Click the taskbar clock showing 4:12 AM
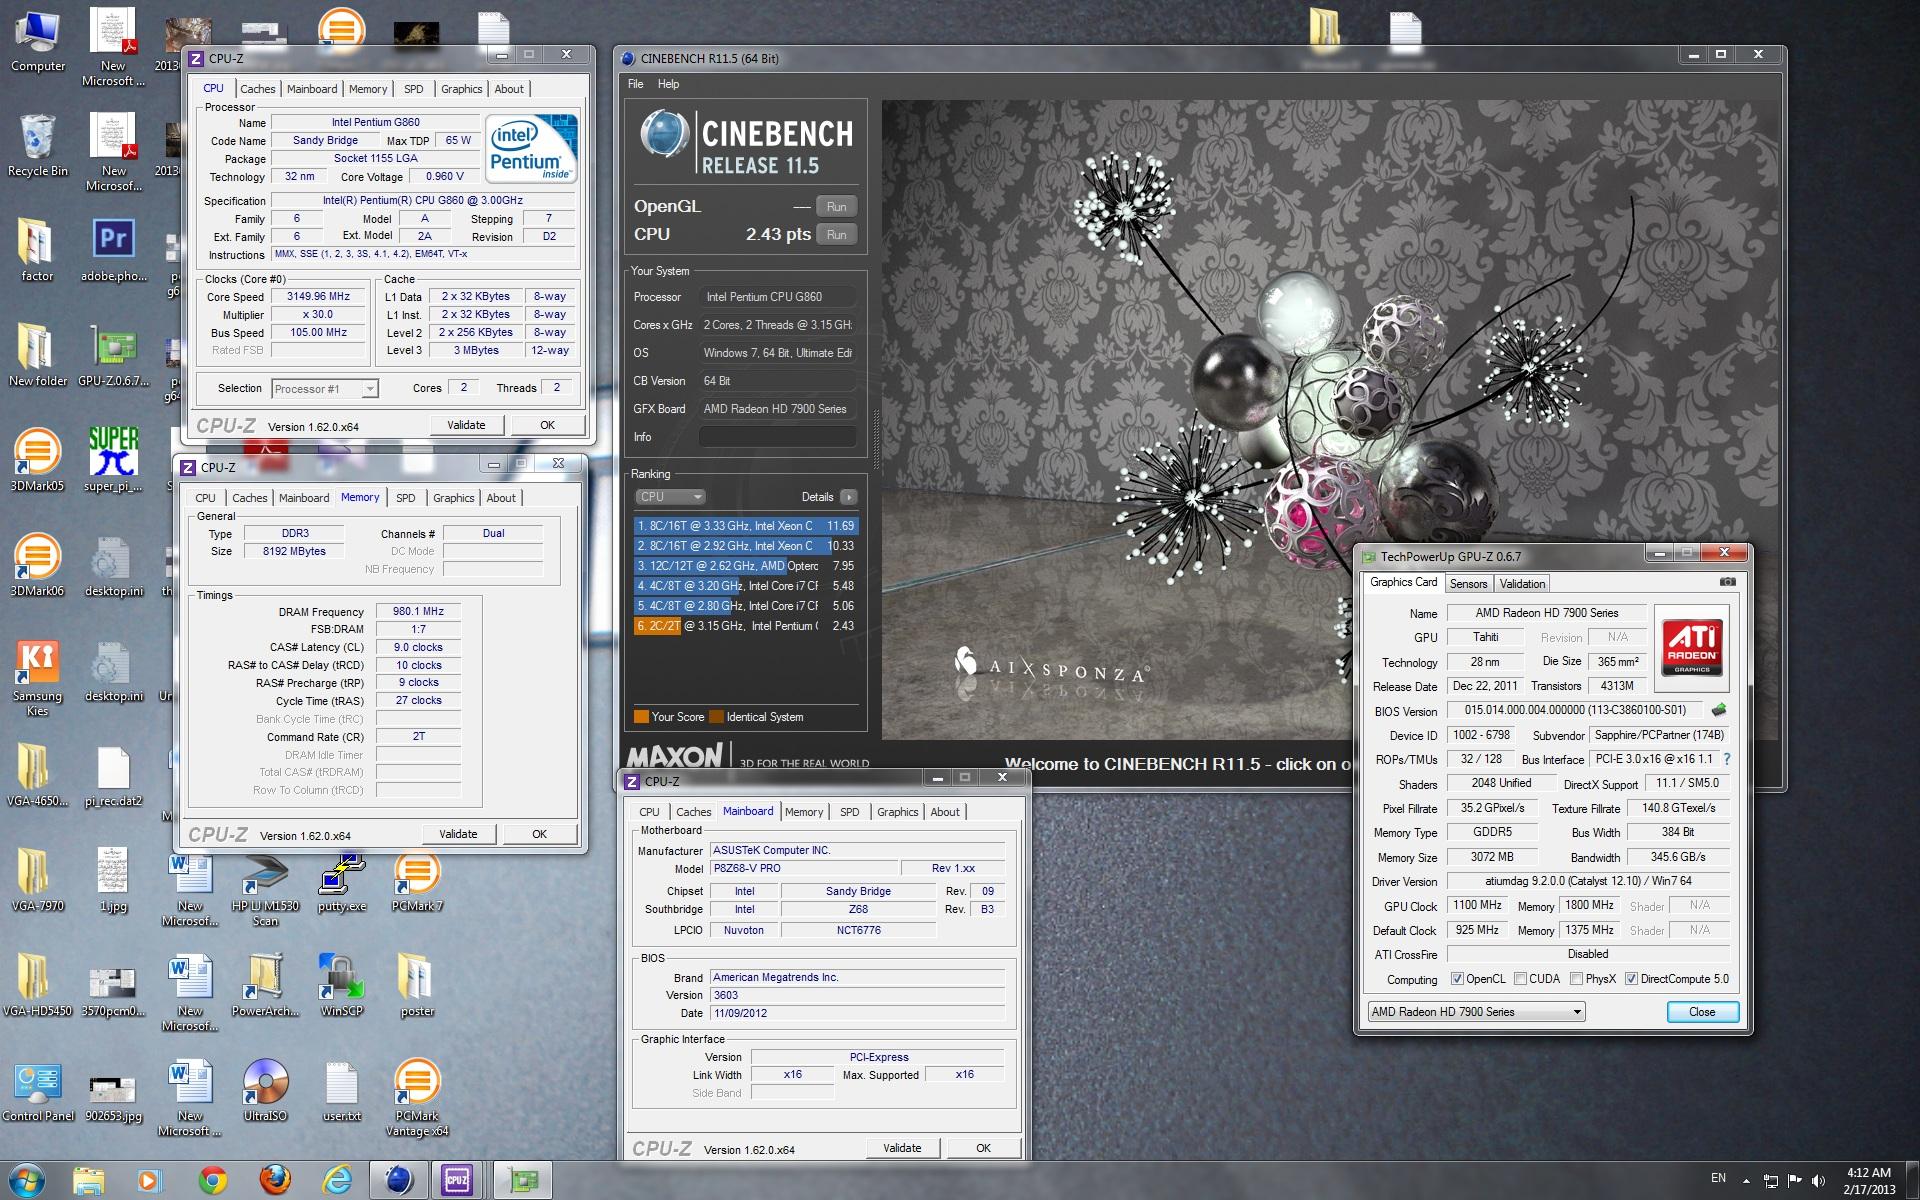Screen dimensions: 1920x1200 tap(1868, 1181)
